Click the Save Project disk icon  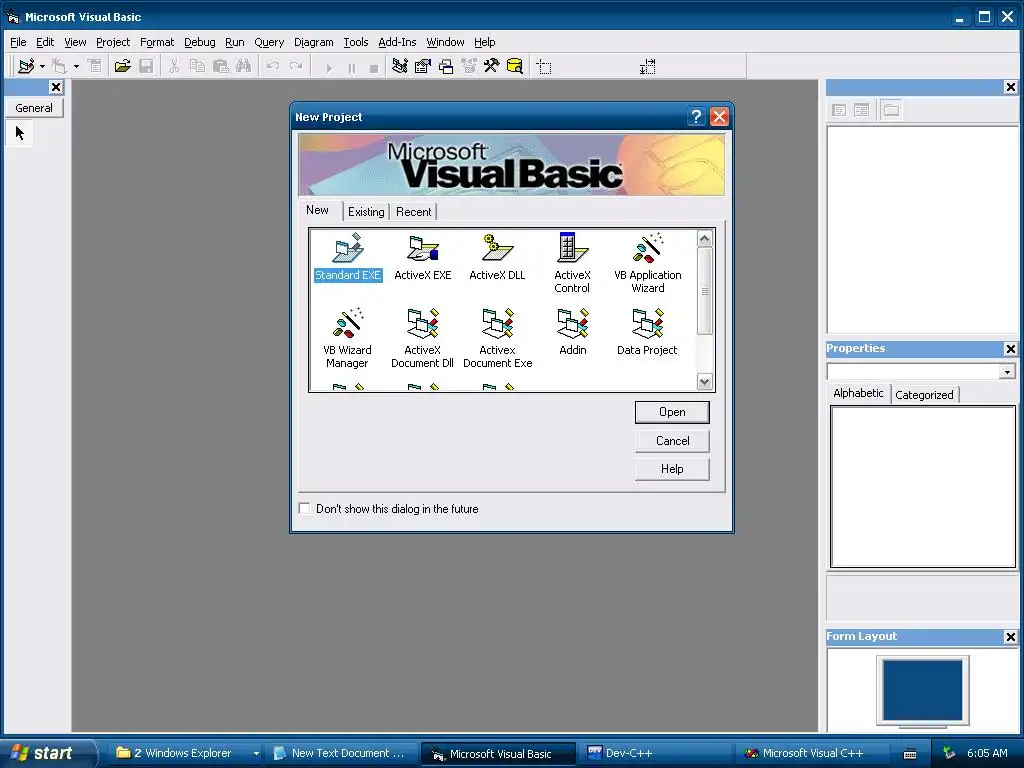pos(146,67)
